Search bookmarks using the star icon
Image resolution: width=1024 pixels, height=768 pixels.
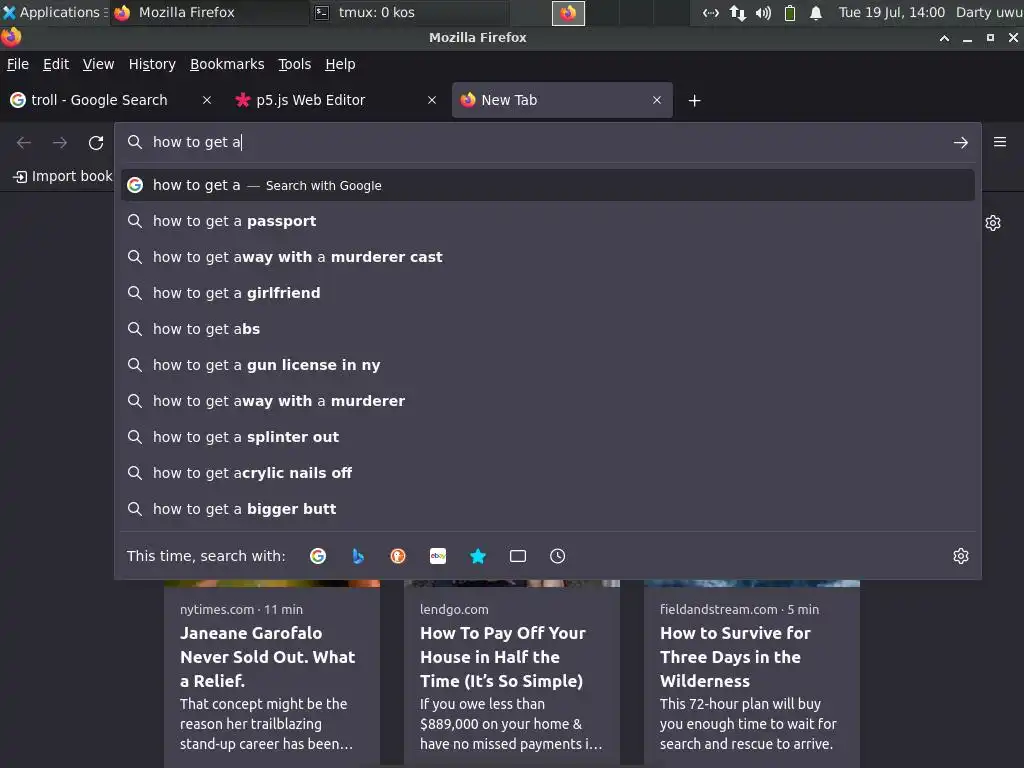click(478, 556)
